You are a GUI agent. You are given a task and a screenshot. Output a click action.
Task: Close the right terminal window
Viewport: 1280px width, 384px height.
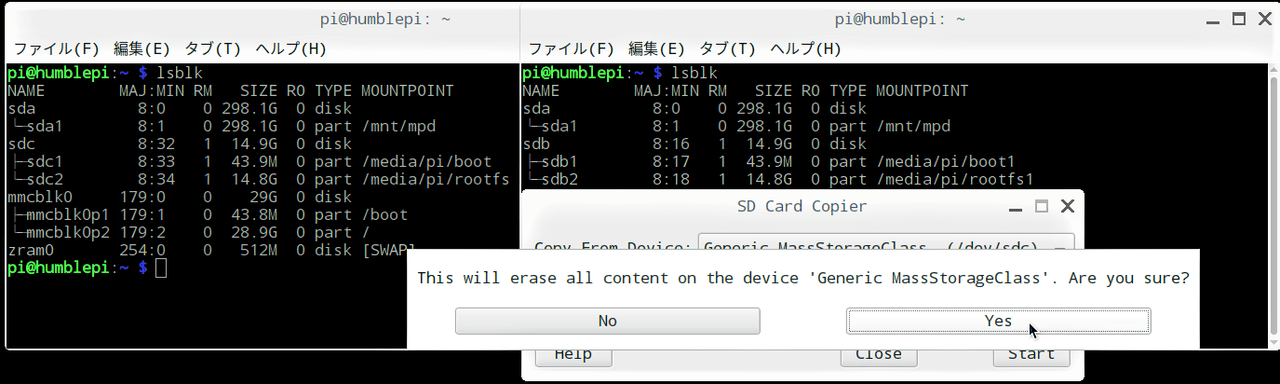(1263, 19)
